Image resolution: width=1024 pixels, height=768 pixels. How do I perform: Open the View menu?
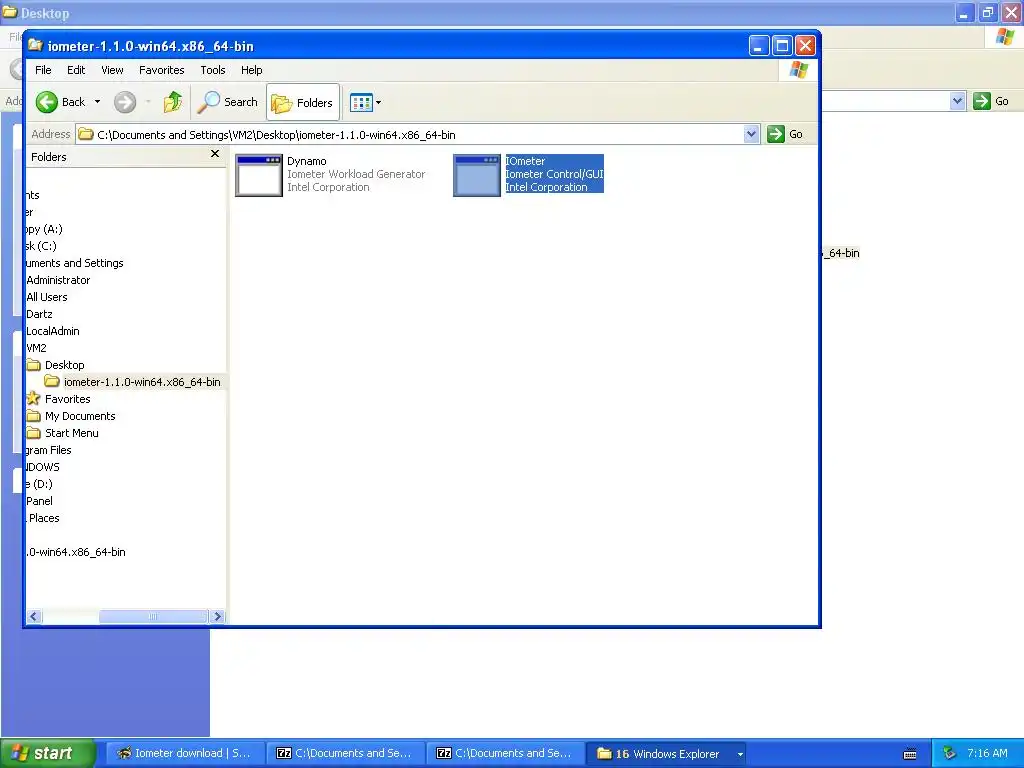coord(112,70)
